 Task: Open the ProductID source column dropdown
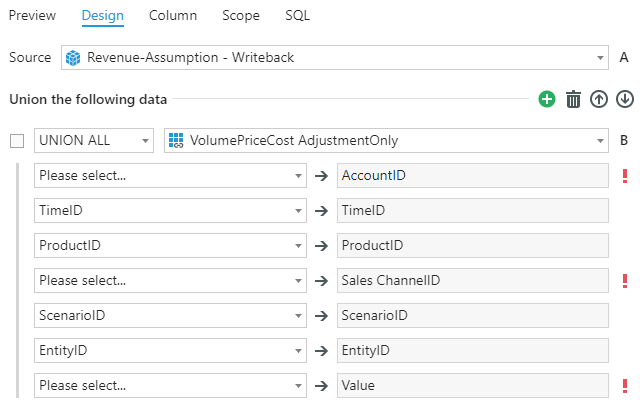170,246
